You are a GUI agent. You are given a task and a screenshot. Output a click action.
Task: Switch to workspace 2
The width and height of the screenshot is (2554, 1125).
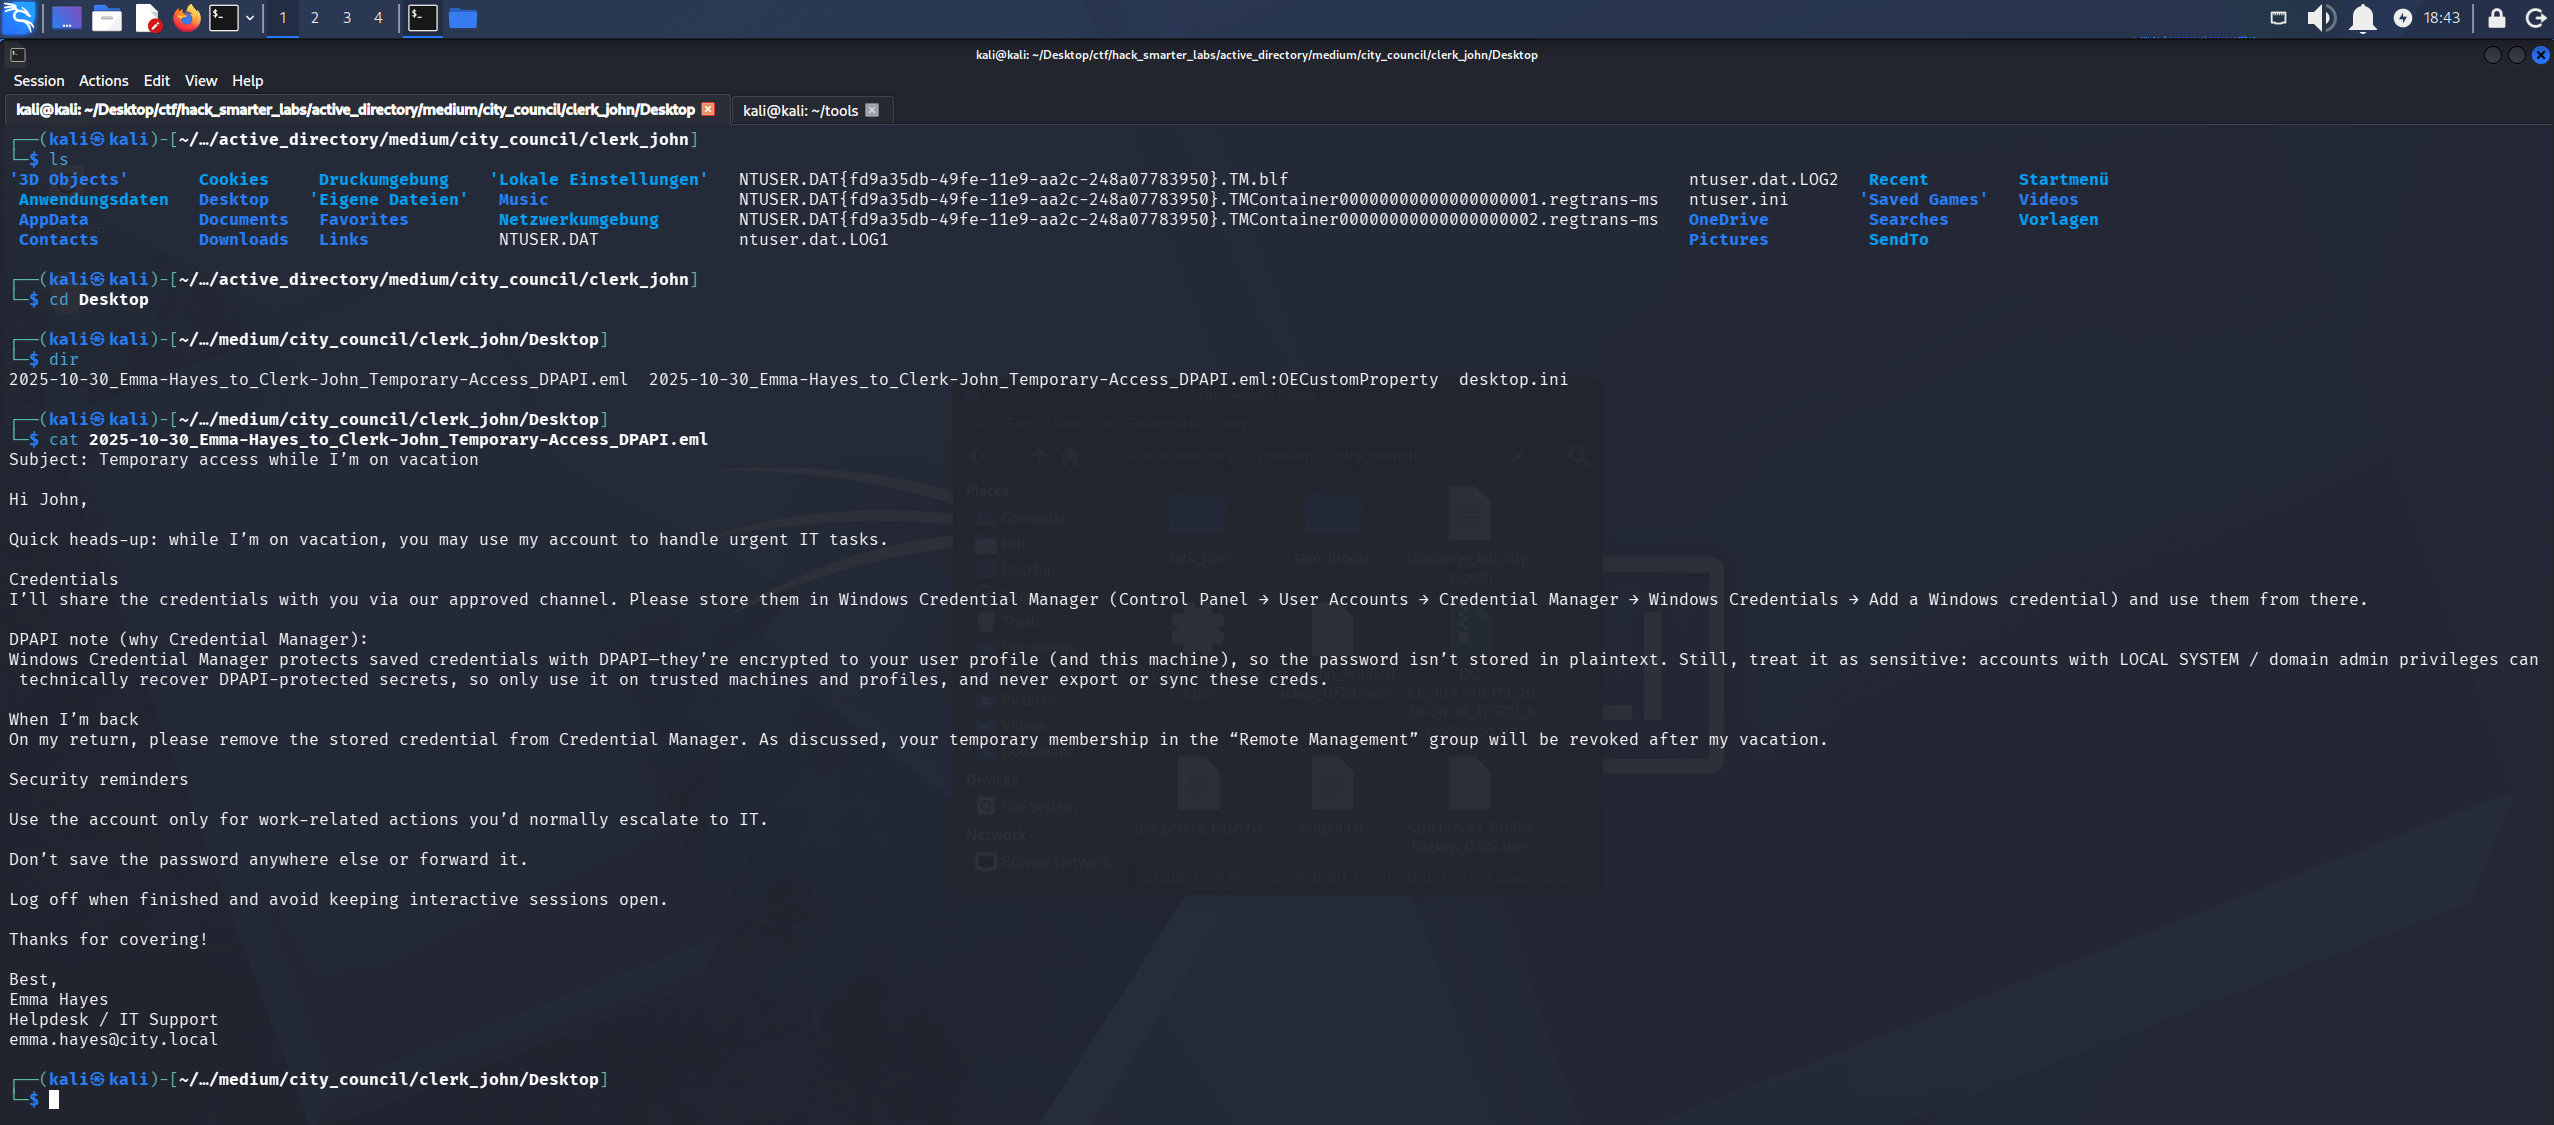315,18
